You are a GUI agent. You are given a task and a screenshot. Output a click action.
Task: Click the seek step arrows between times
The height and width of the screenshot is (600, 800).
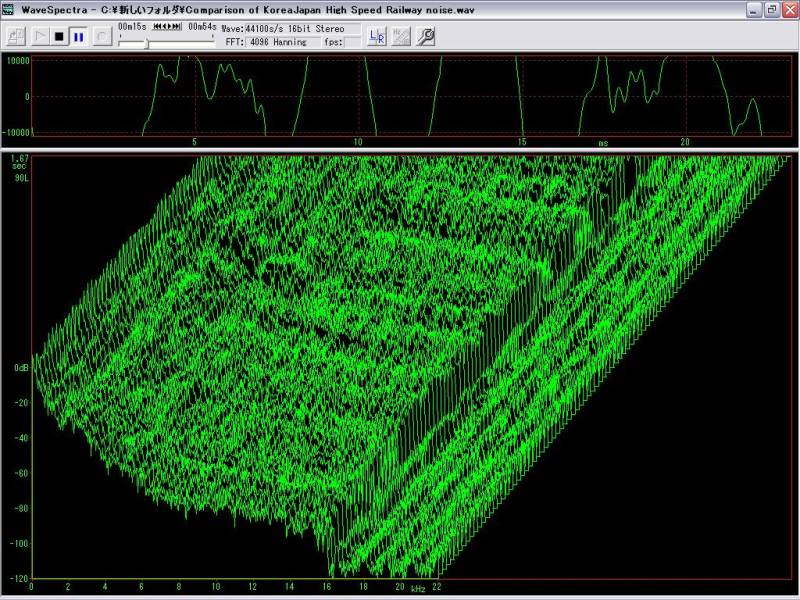pyautogui.click(x=167, y=28)
